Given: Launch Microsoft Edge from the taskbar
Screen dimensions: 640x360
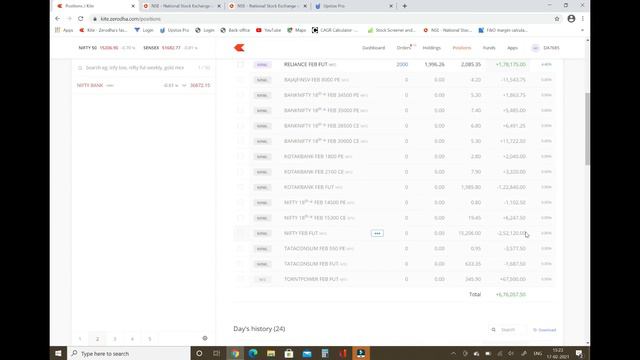Looking at the screenshot, I should tap(253, 353).
